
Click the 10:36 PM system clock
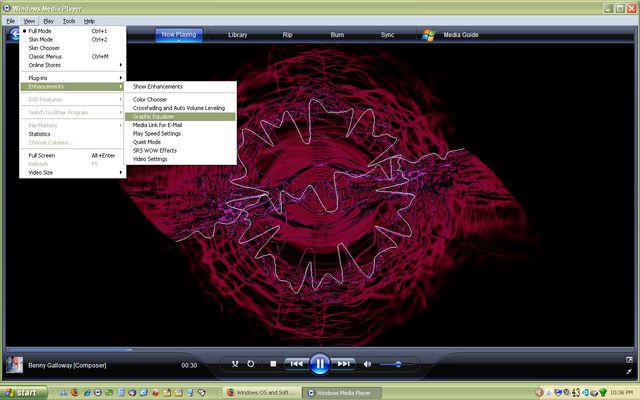[x=622, y=393]
